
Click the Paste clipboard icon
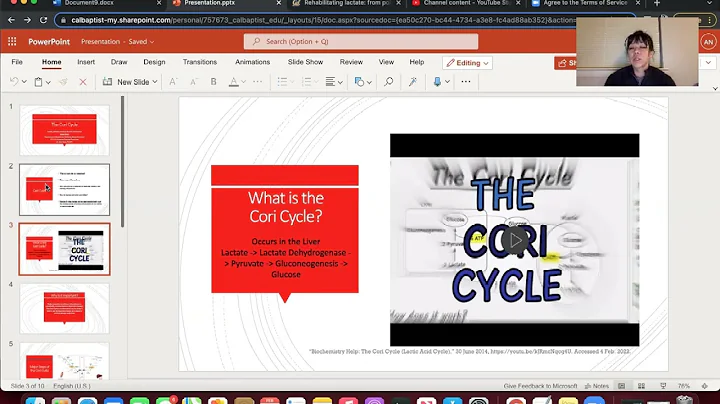tap(39, 82)
